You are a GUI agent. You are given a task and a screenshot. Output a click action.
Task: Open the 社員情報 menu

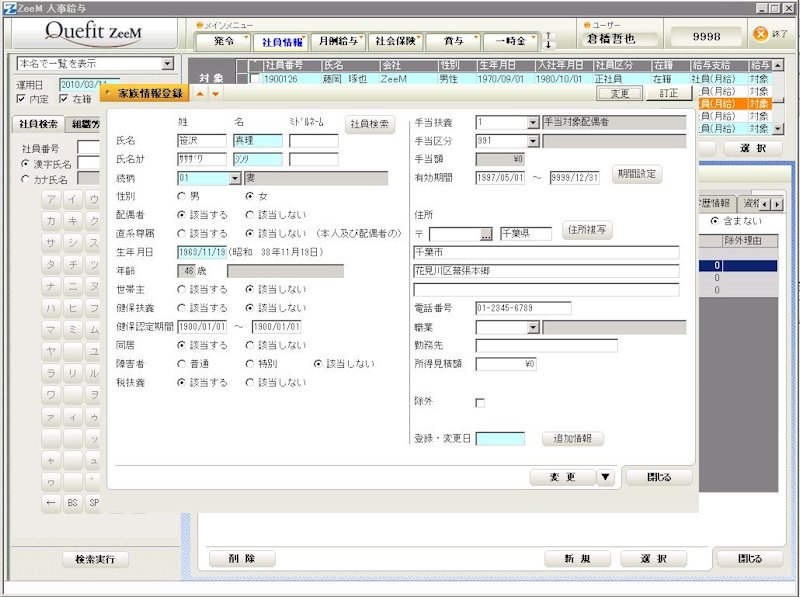coord(281,42)
